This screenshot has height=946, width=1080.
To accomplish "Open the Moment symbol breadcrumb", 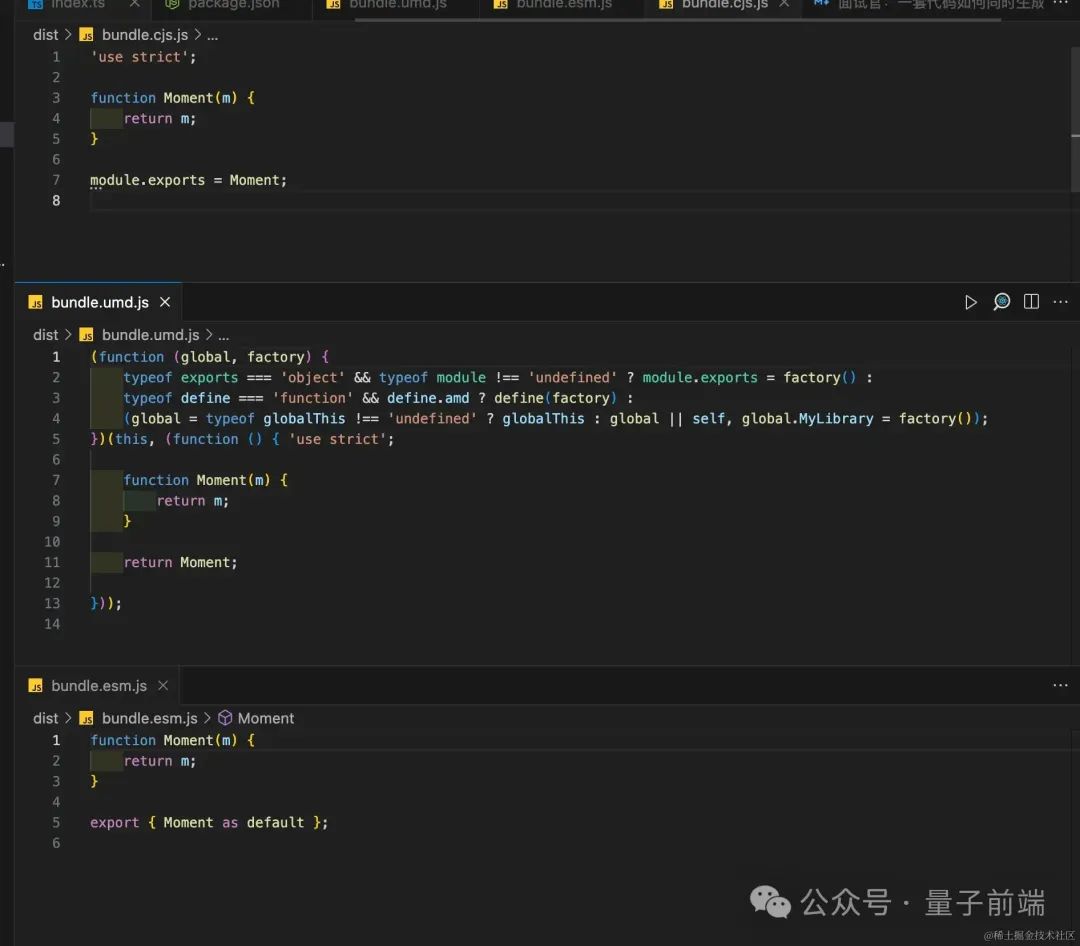I will pyautogui.click(x=266, y=718).
